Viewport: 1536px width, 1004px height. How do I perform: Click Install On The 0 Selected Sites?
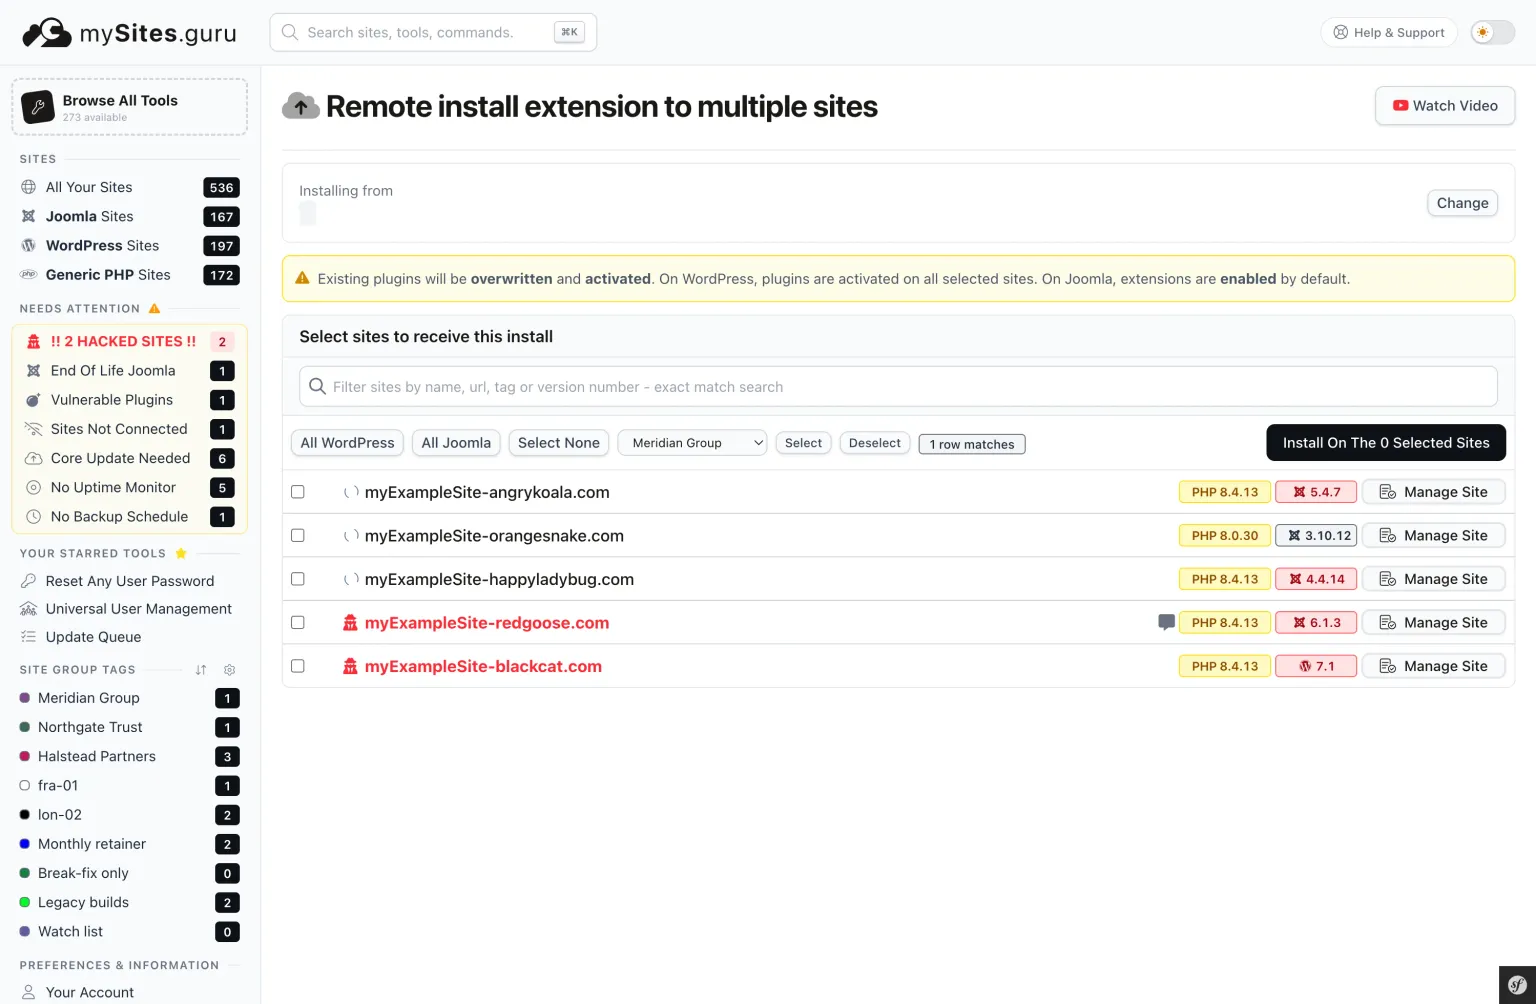[x=1386, y=443]
